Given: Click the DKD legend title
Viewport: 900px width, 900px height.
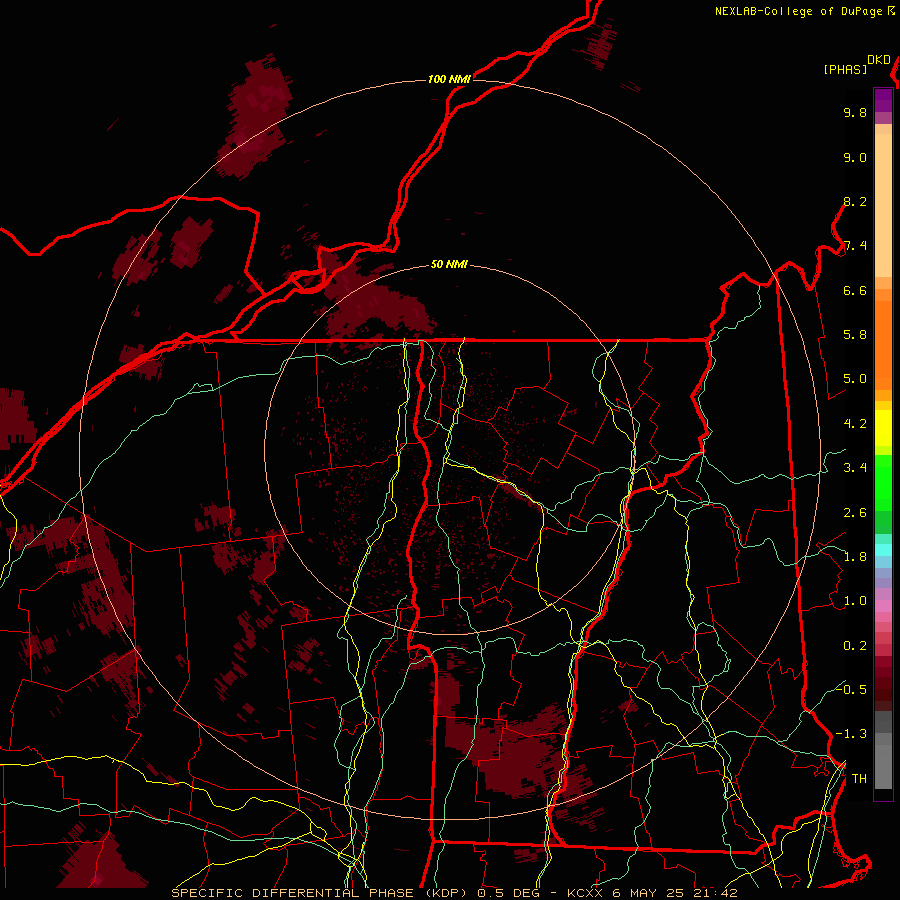Looking at the screenshot, I should (879, 60).
